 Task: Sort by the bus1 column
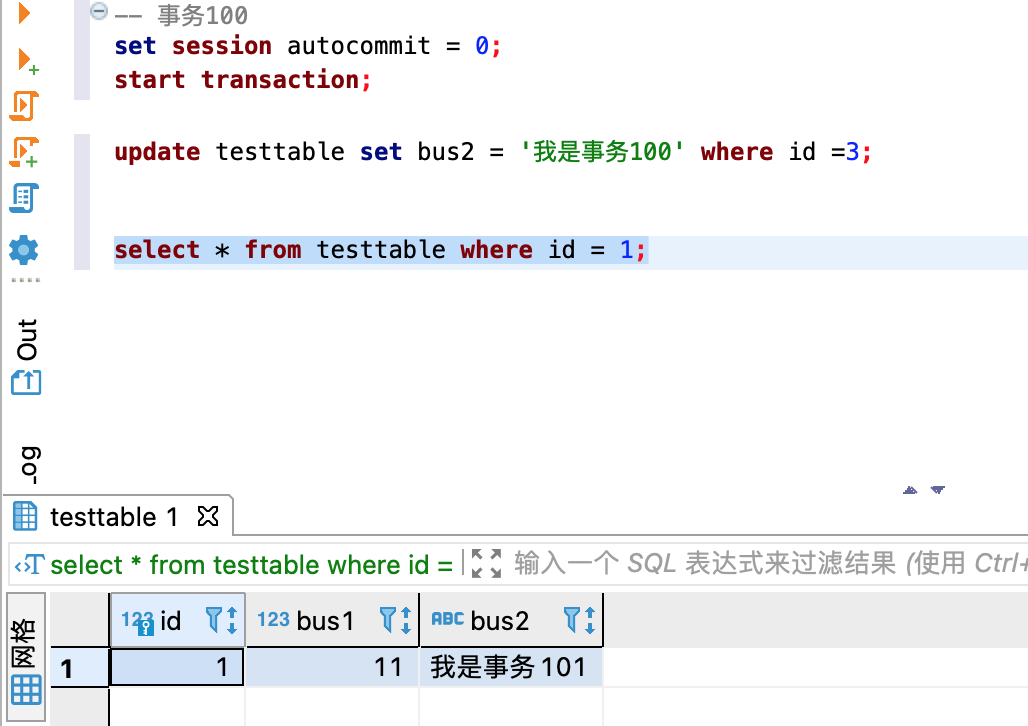click(x=406, y=620)
